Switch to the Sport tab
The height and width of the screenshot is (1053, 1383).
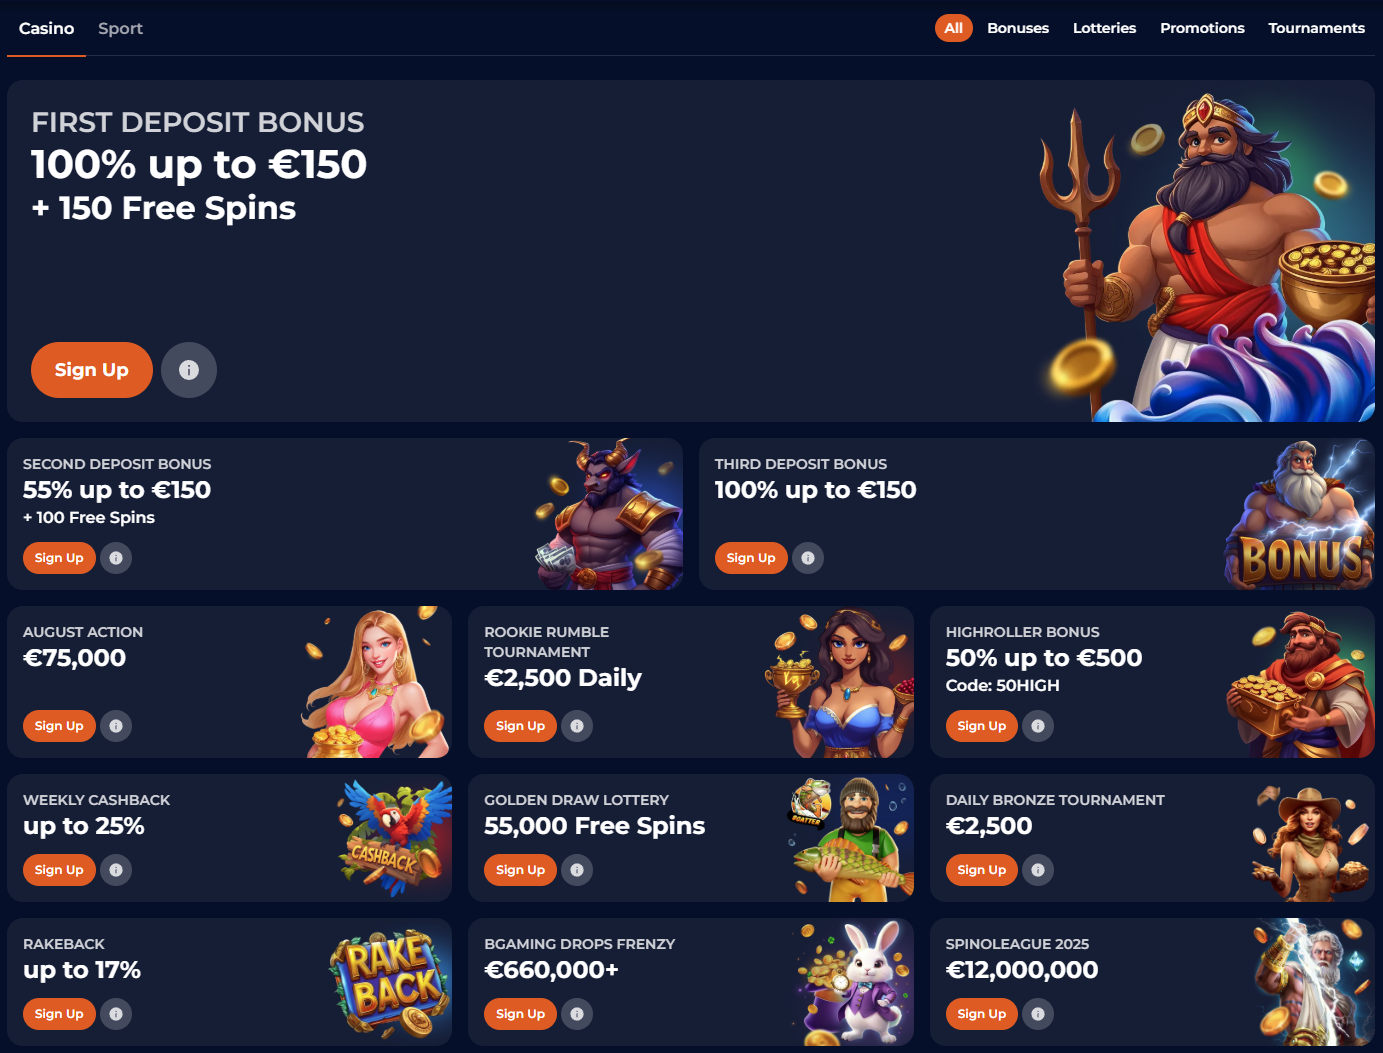120,28
